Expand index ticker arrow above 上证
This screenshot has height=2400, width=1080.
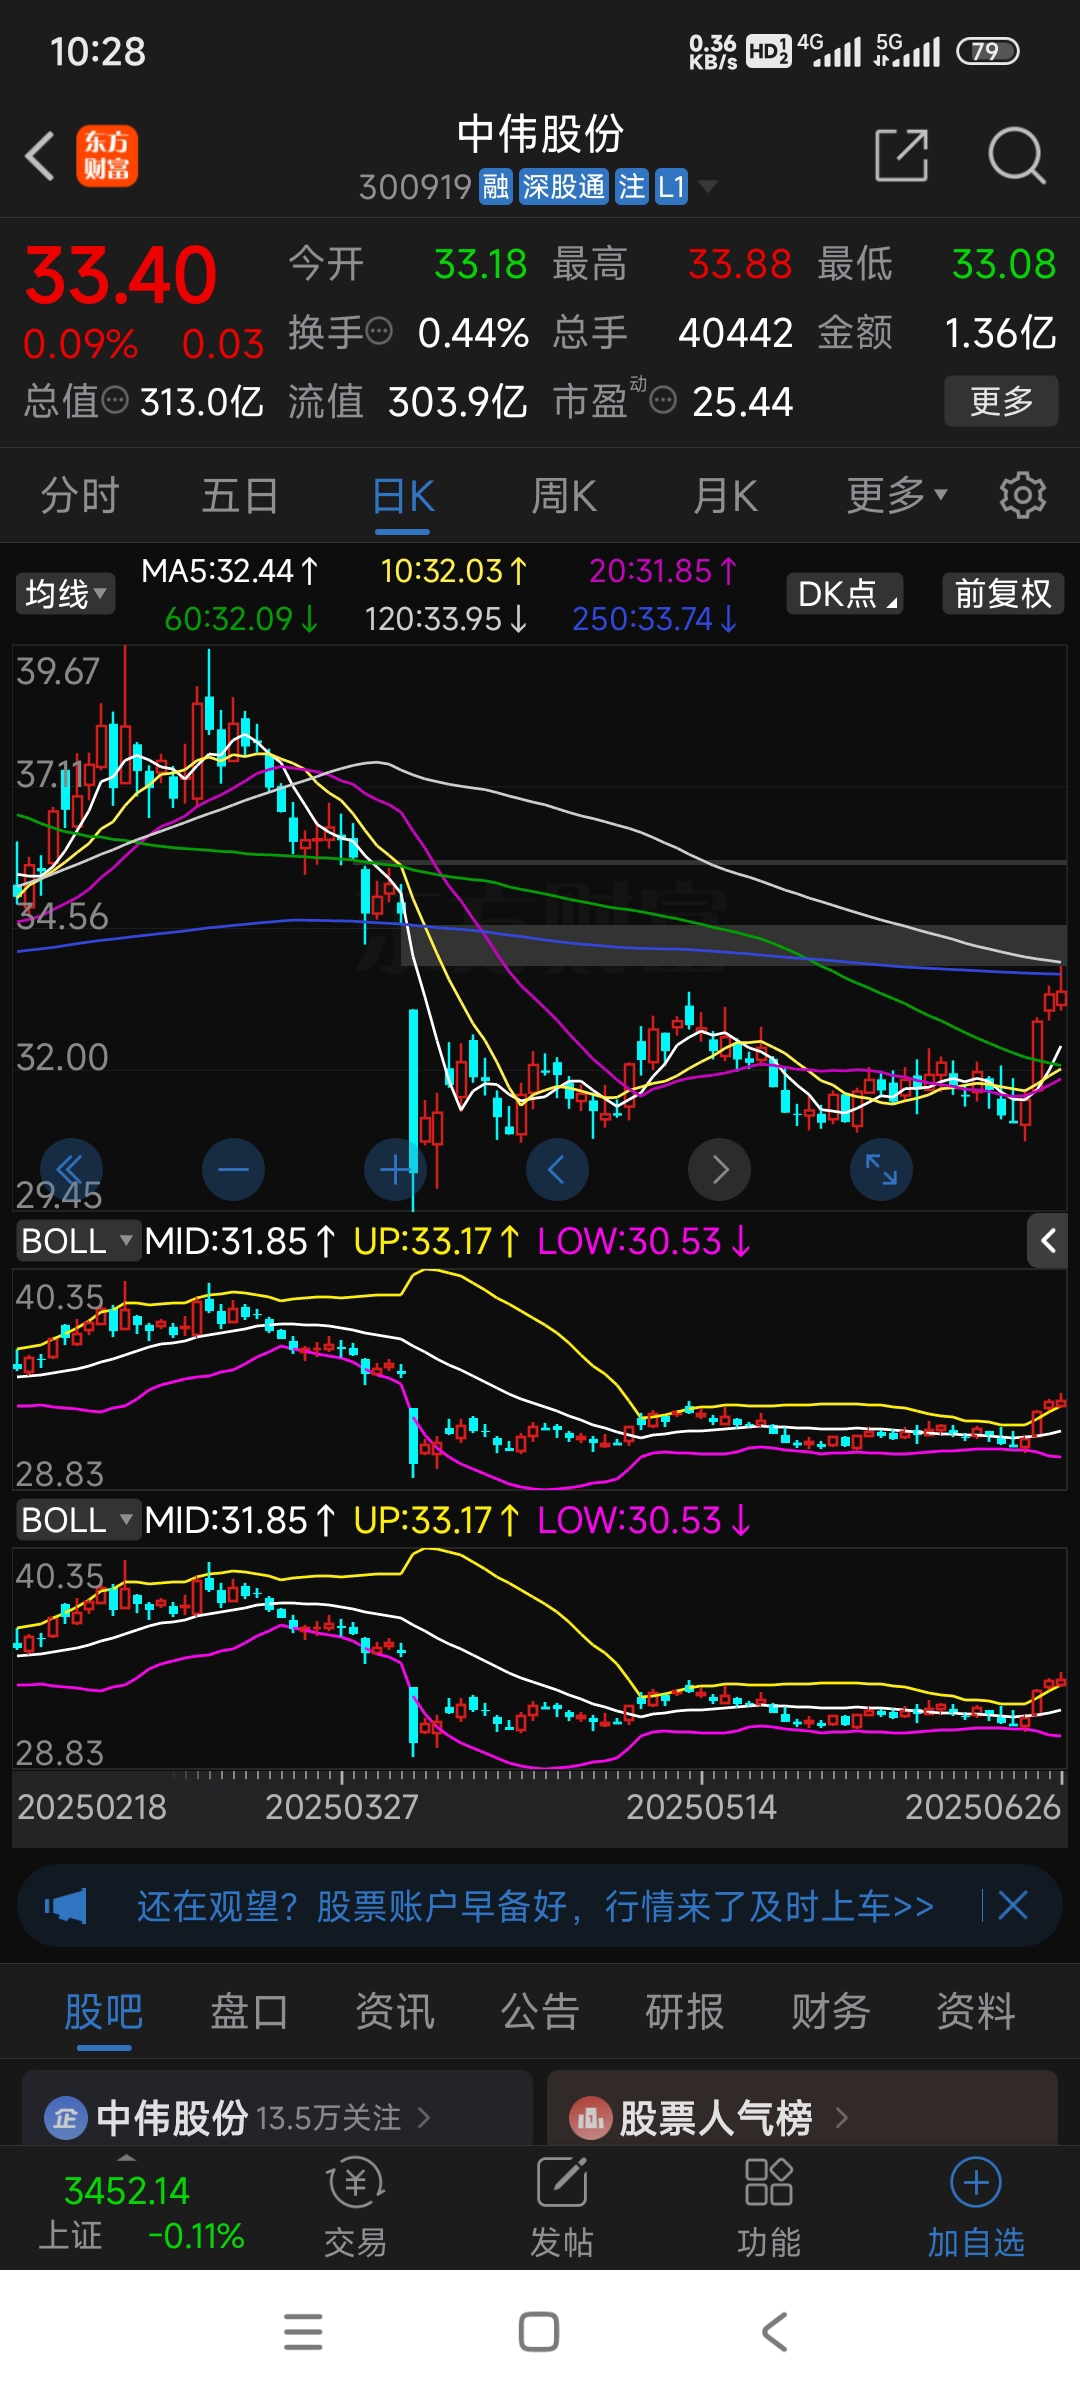[126, 2158]
